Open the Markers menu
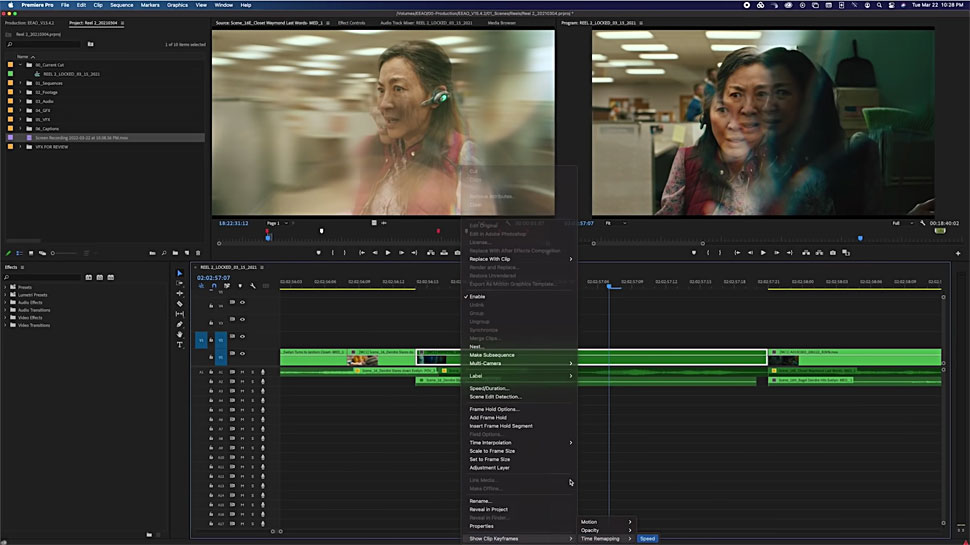970x545 pixels. pos(150,5)
